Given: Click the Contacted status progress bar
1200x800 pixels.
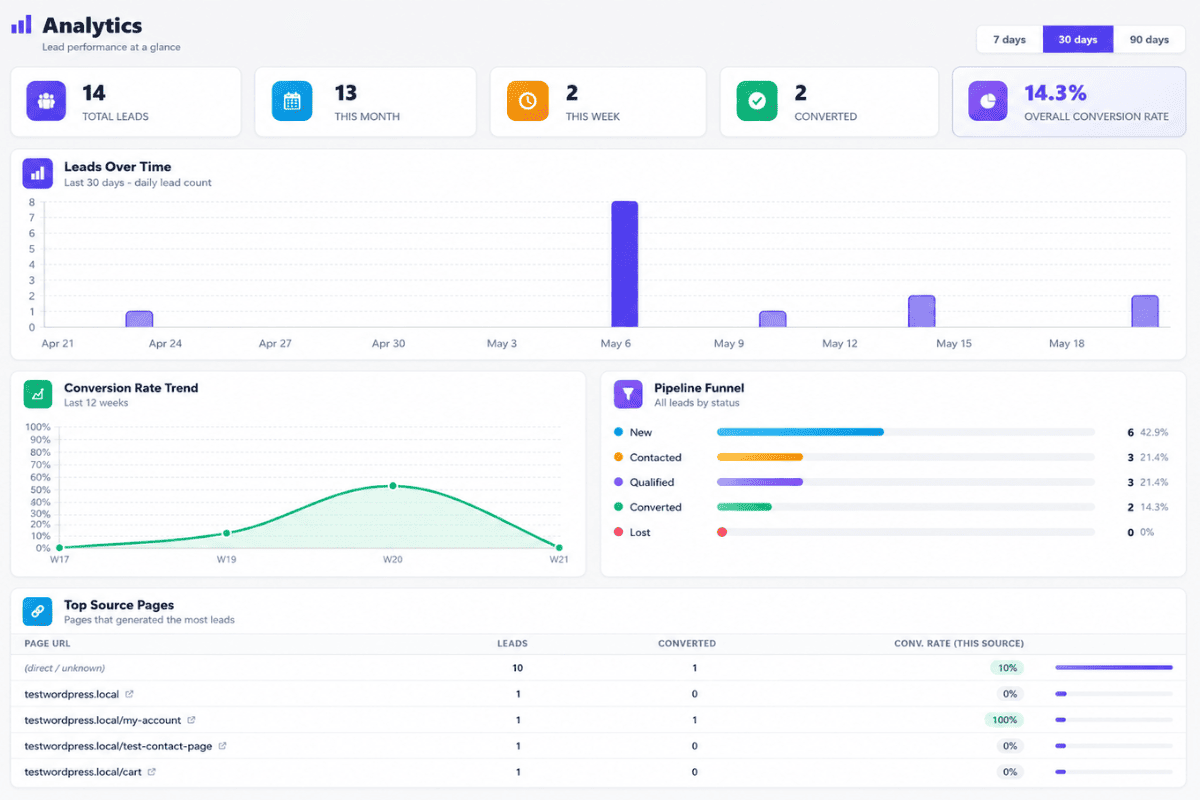Looking at the screenshot, I should click(905, 457).
